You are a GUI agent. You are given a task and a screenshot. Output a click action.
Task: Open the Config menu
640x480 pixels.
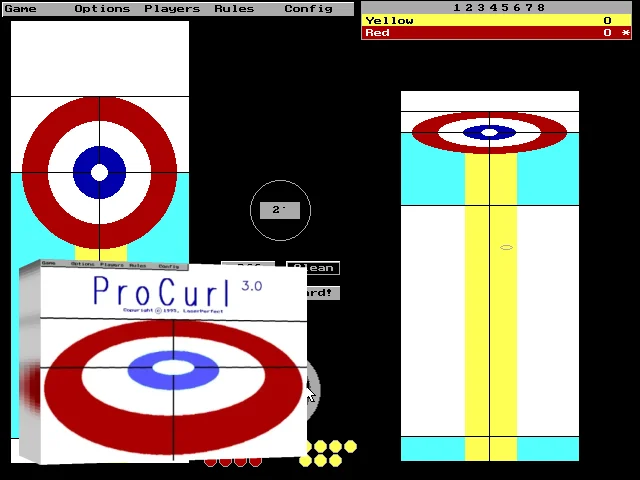pyautogui.click(x=308, y=9)
